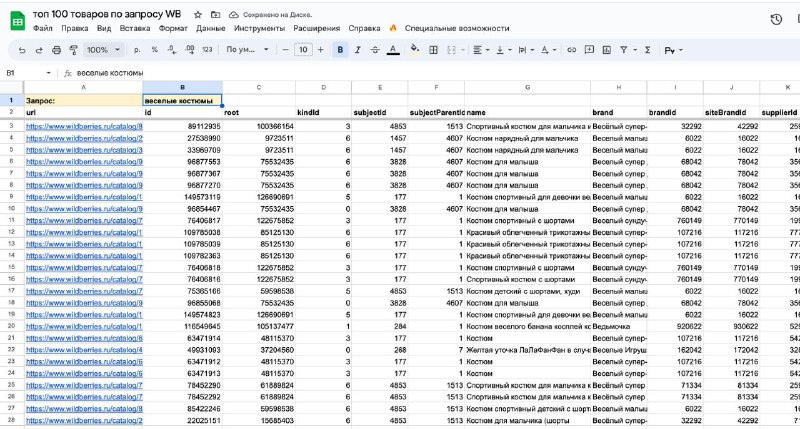Select cell containing id 89112935
800x429 pixels.
point(182,126)
